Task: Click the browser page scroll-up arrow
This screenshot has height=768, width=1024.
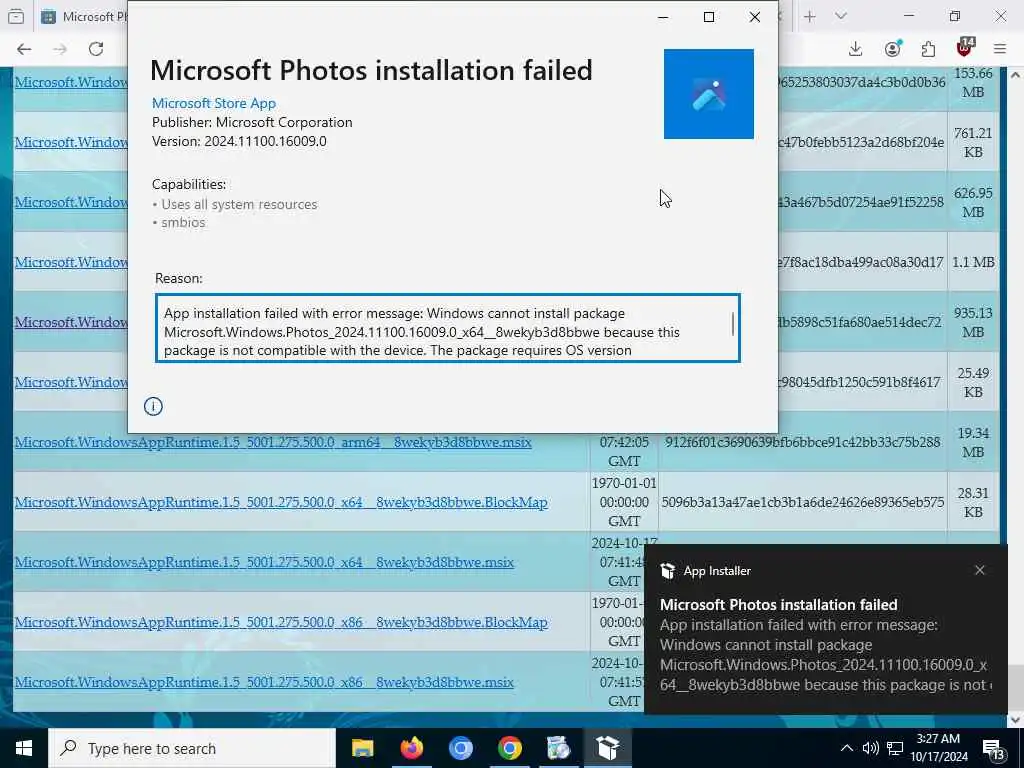Action: [1015, 75]
